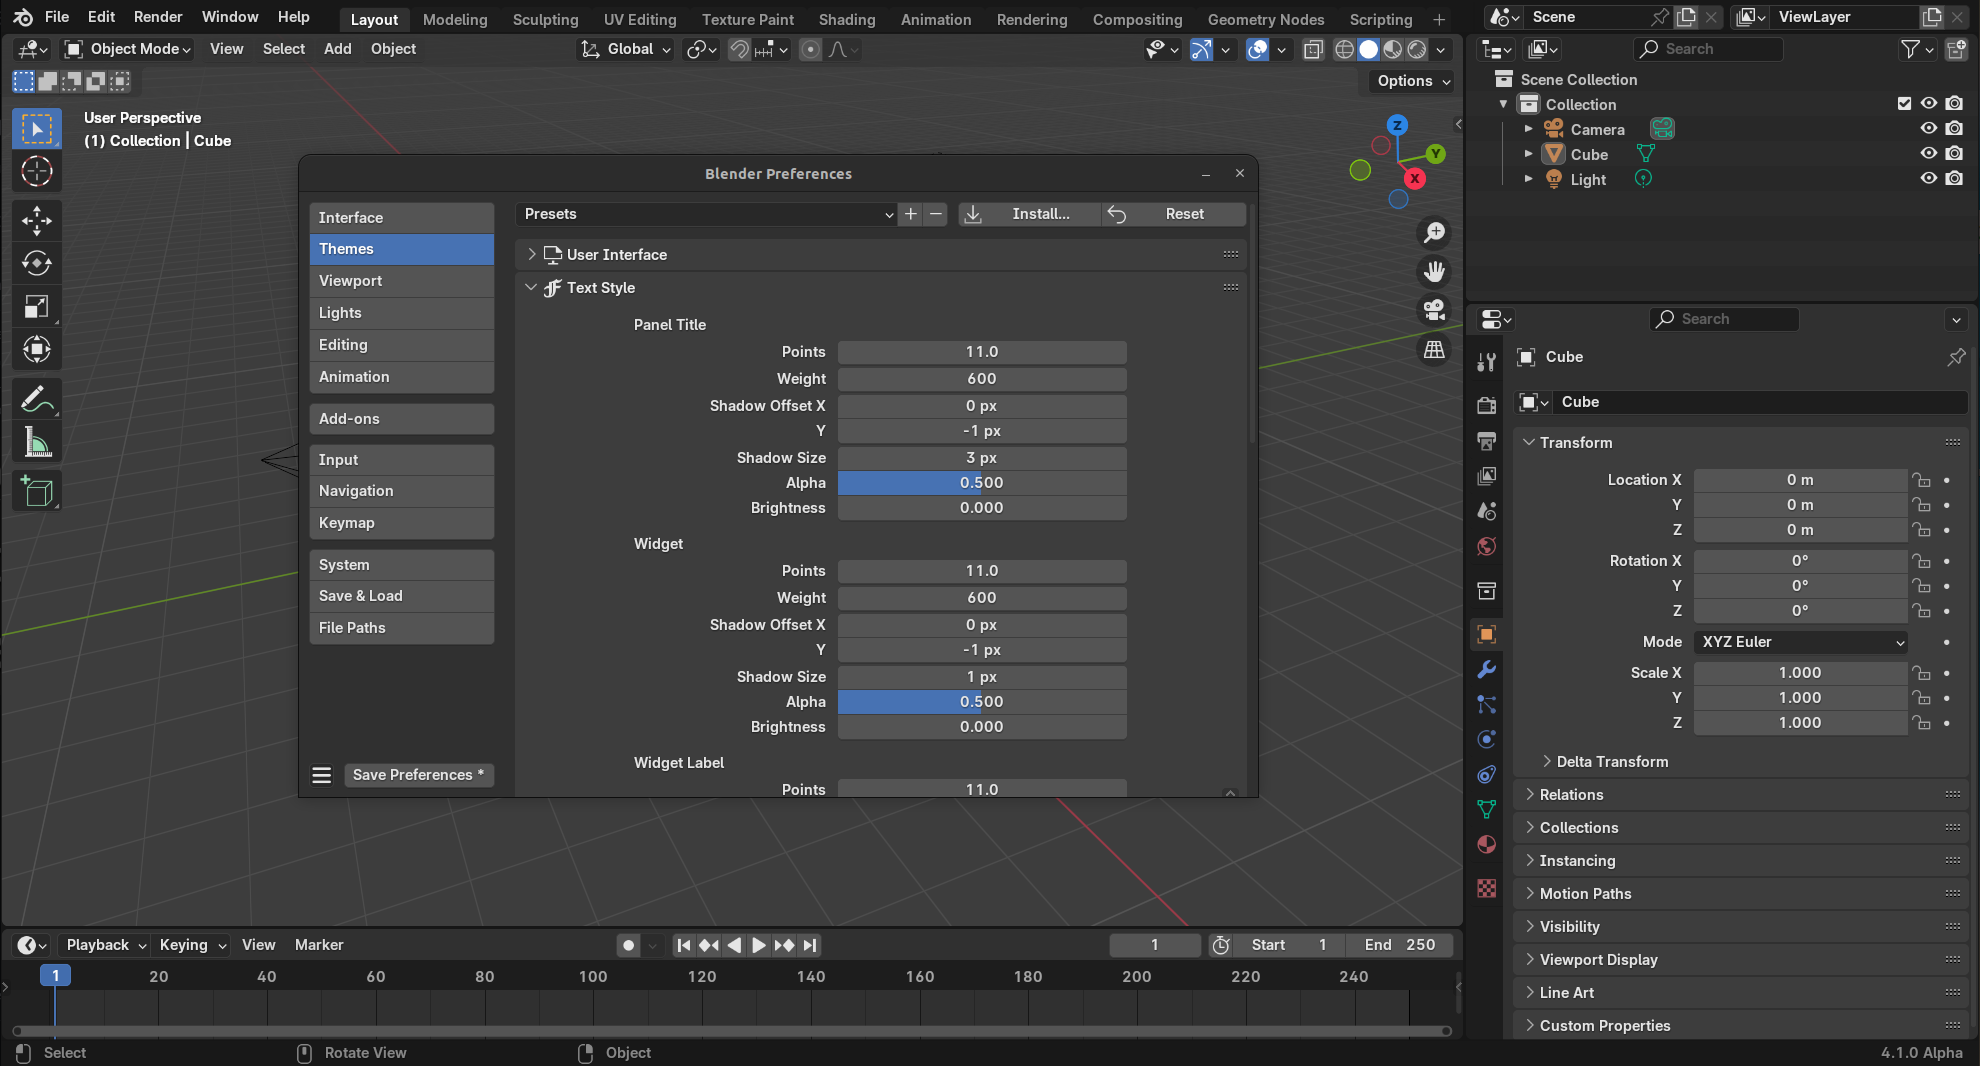The width and height of the screenshot is (1980, 1066).
Task: Open the Material properties tab
Action: pyautogui.click(x=1487, y=844)
